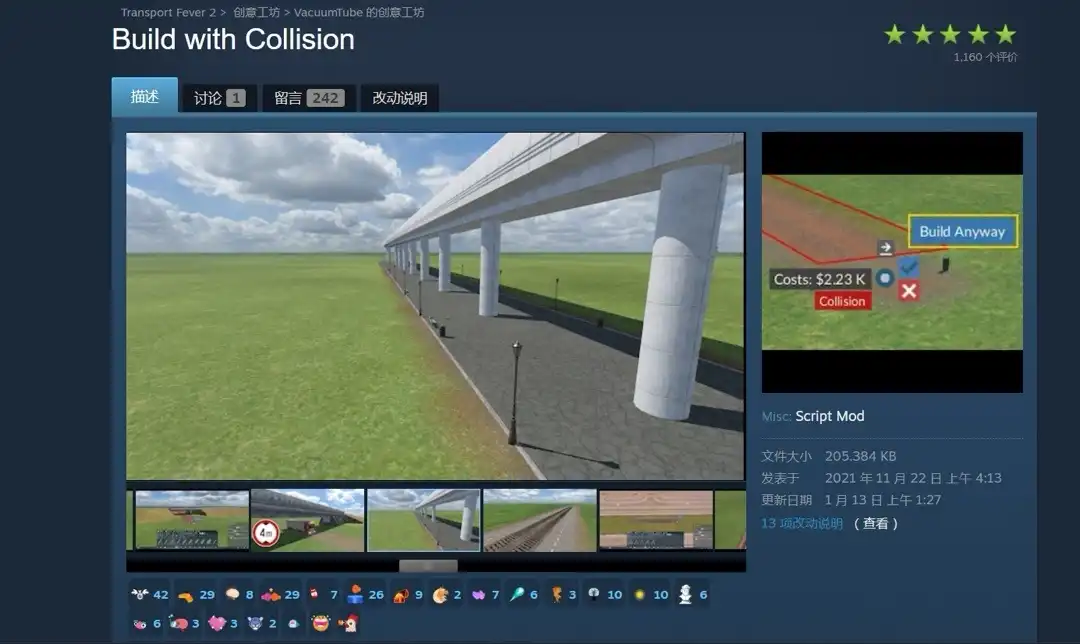Open VacuumTube 的创意工坊 breadcrumb link
This screenshot has width=1080, height=644.
pos(359,13)
